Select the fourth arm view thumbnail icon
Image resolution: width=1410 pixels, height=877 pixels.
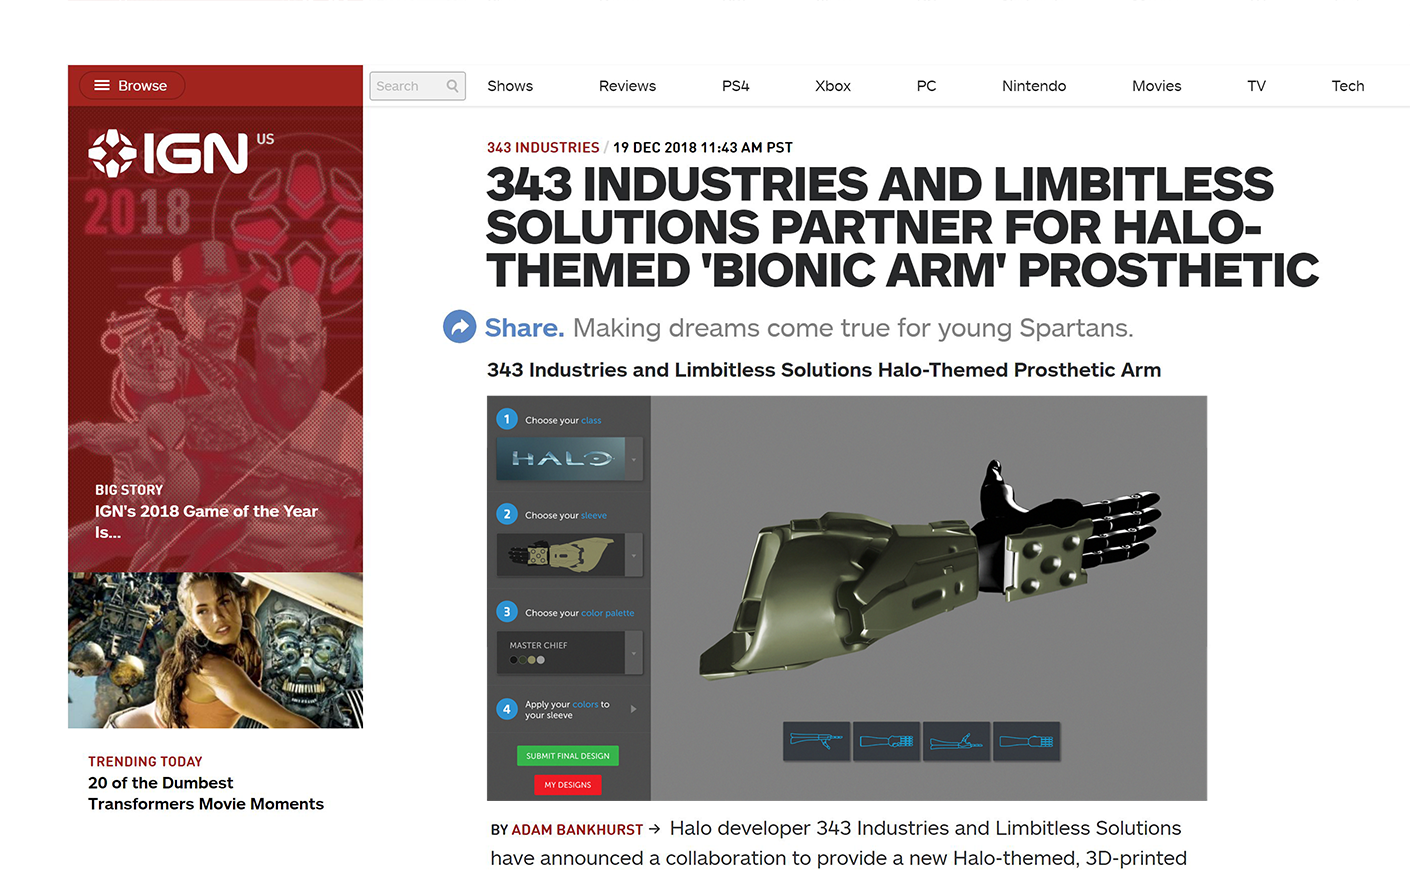coord(1026,741)
